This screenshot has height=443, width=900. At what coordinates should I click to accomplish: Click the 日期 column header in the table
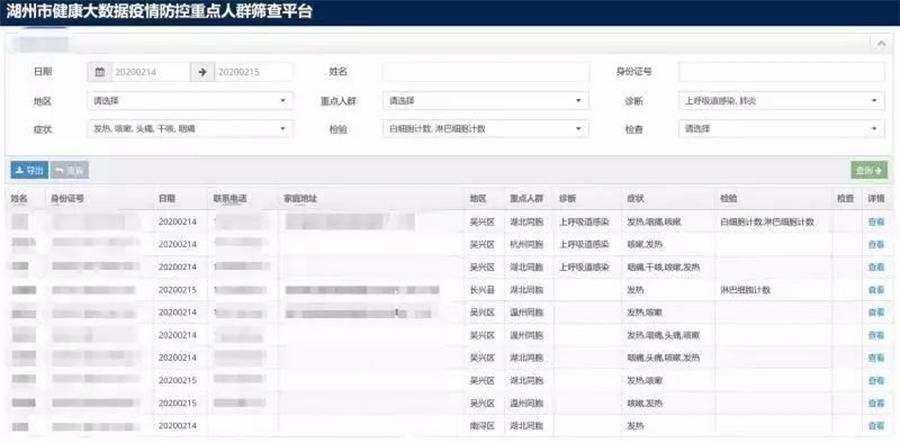[x=166, y=198]
